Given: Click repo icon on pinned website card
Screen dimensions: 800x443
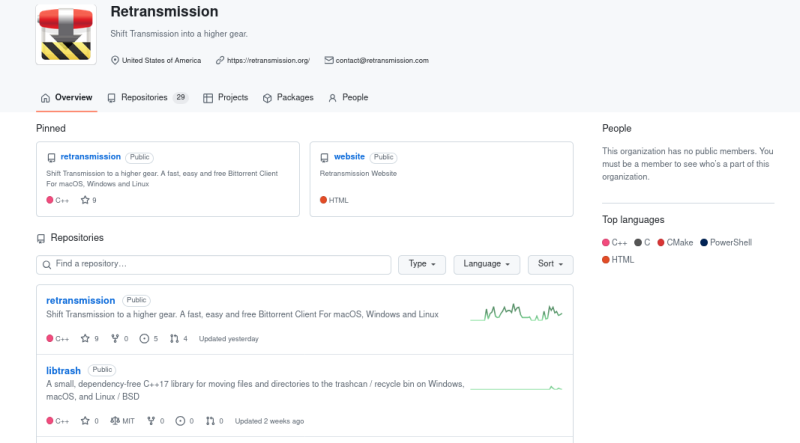Looking at the screenshot, I should click(x=324, y=158).
